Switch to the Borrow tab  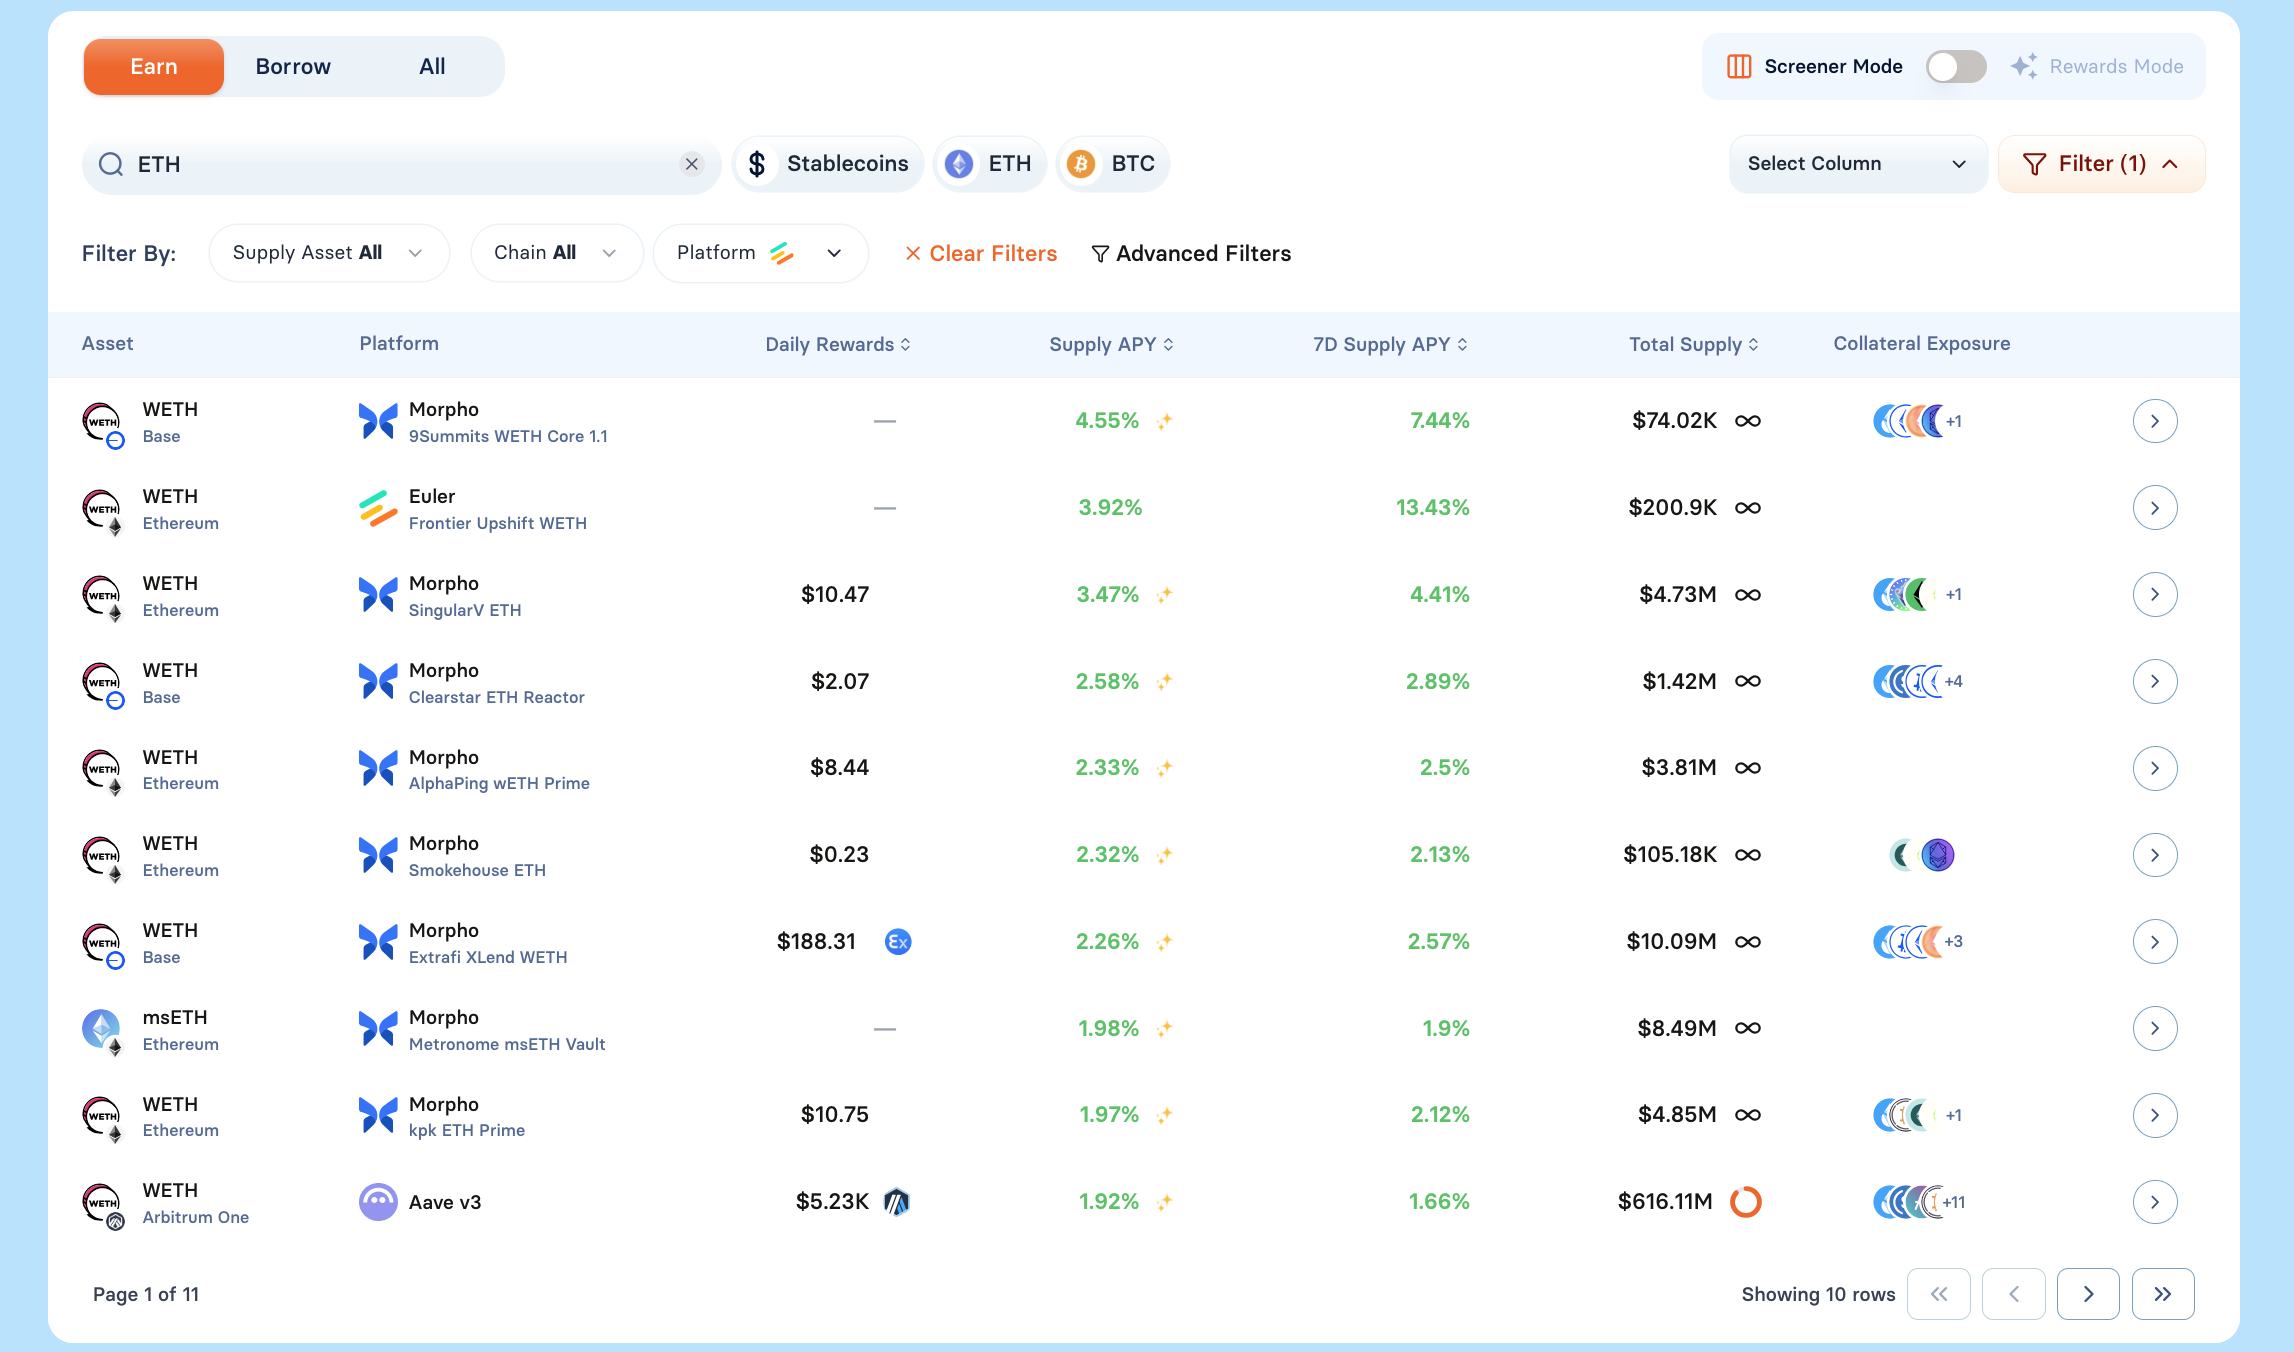(x=293, y=67)
